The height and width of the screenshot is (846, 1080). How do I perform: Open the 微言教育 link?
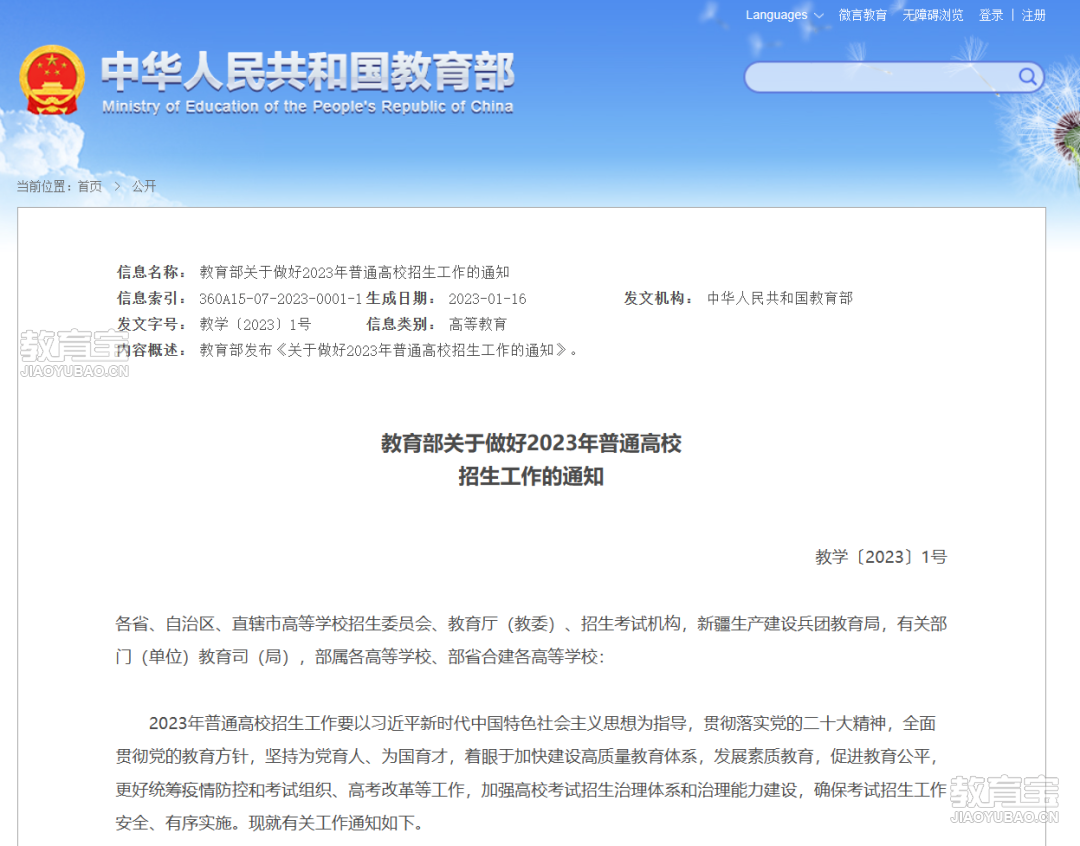(862, 15)
